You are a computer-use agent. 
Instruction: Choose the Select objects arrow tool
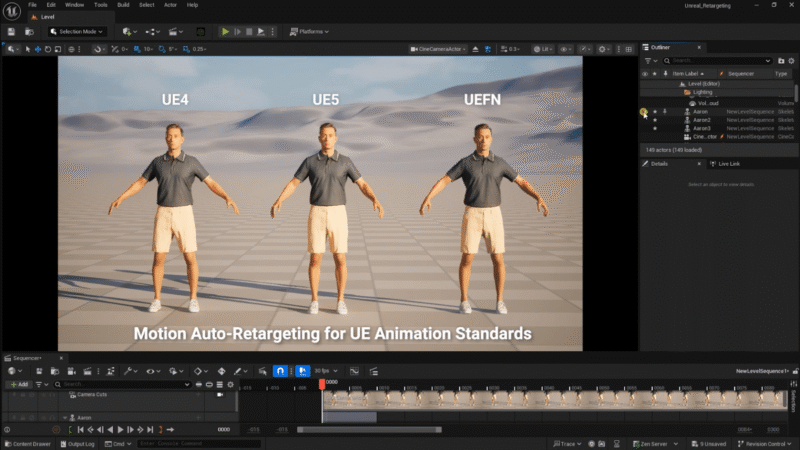coord(28,49)
